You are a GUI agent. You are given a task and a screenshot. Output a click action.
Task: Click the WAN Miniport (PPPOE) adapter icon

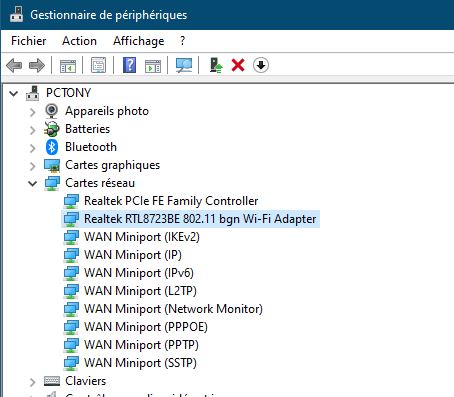pyautogui.click(x=71, y=327)
